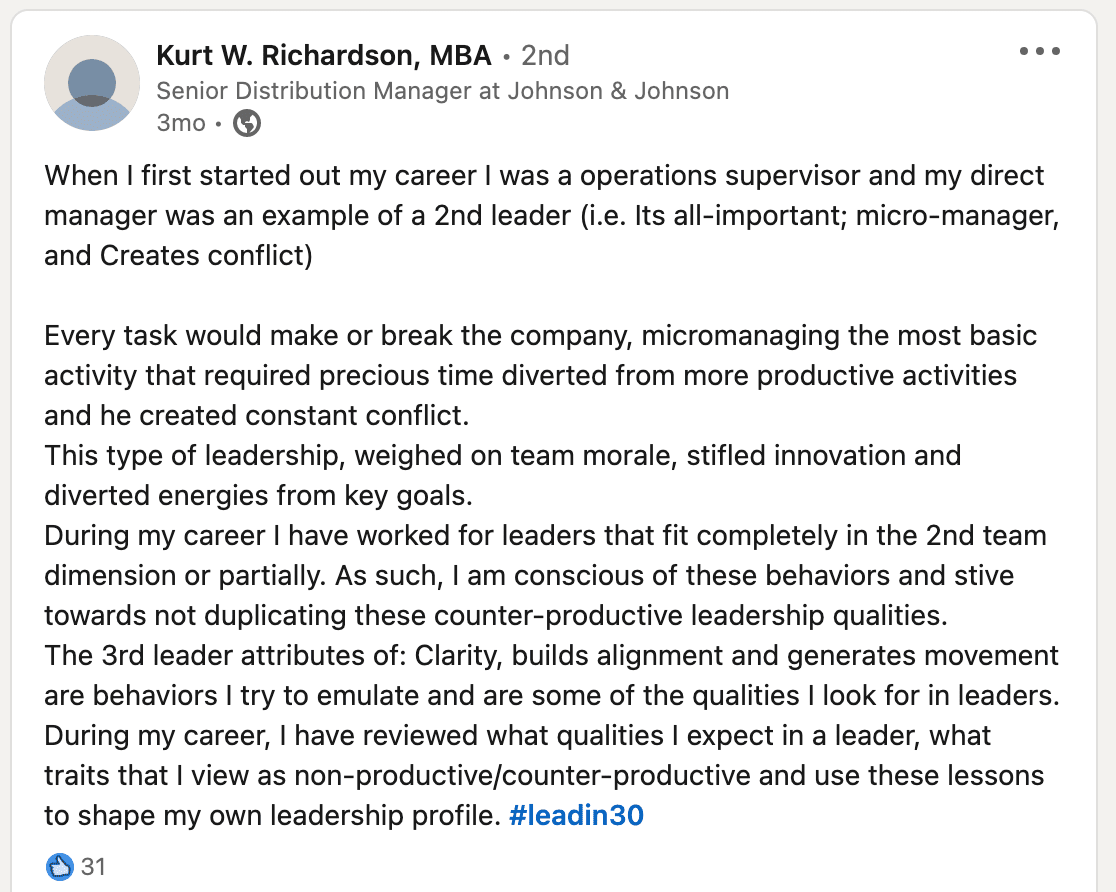This screenshot has width=1116, height=892.
Task: Click the line starting 'The 3rd leader attributes'
Action: click(x=552, y=655)
